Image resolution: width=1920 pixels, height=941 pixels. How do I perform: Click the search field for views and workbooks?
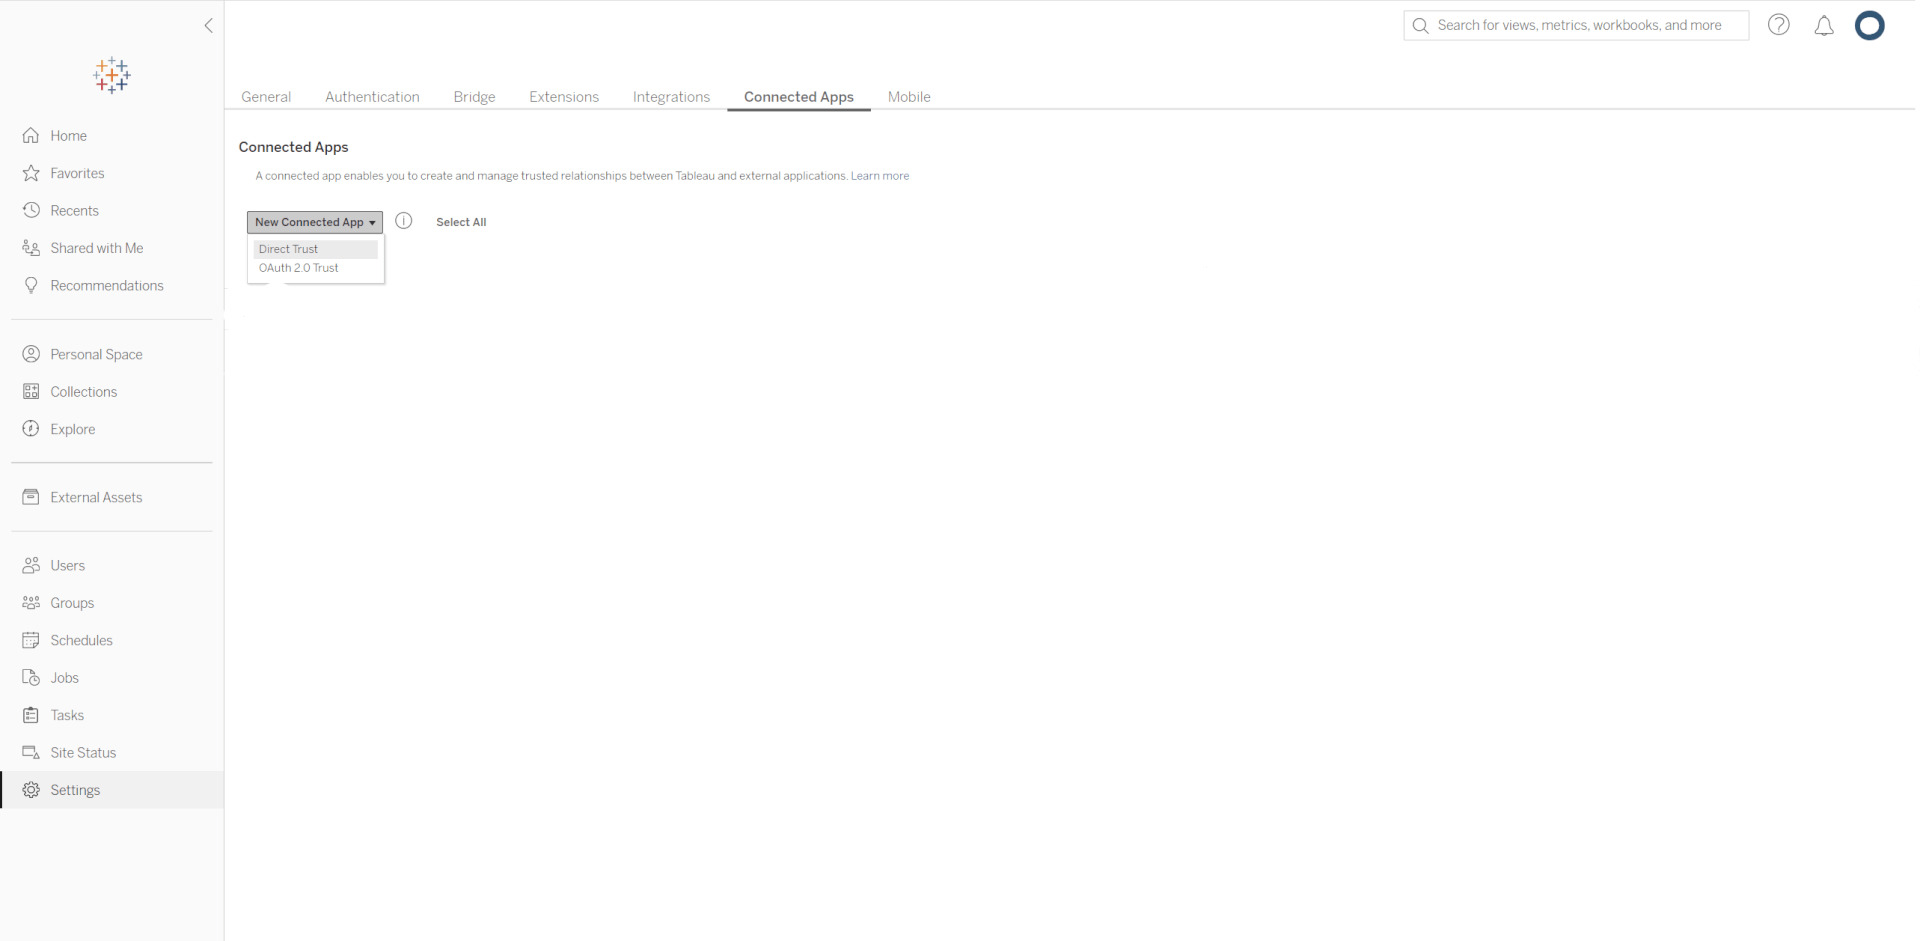1580,26
